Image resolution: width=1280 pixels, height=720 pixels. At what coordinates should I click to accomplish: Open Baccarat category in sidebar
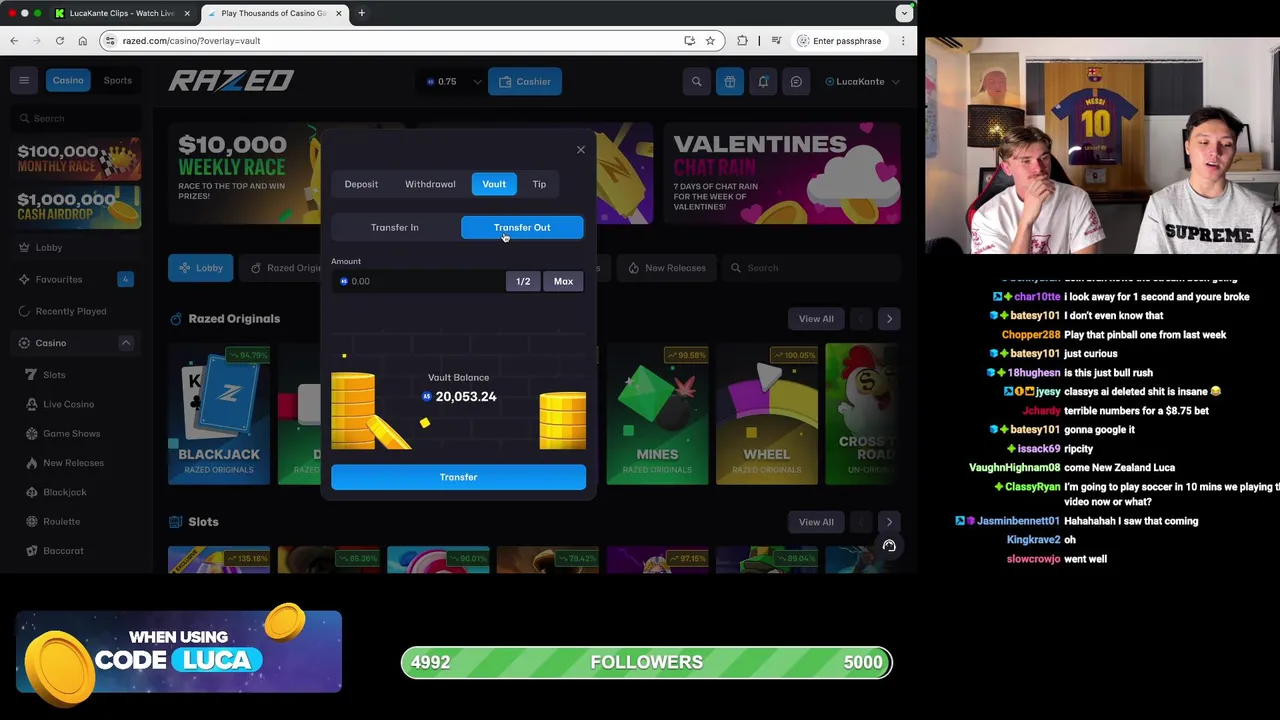click(76, 550)
